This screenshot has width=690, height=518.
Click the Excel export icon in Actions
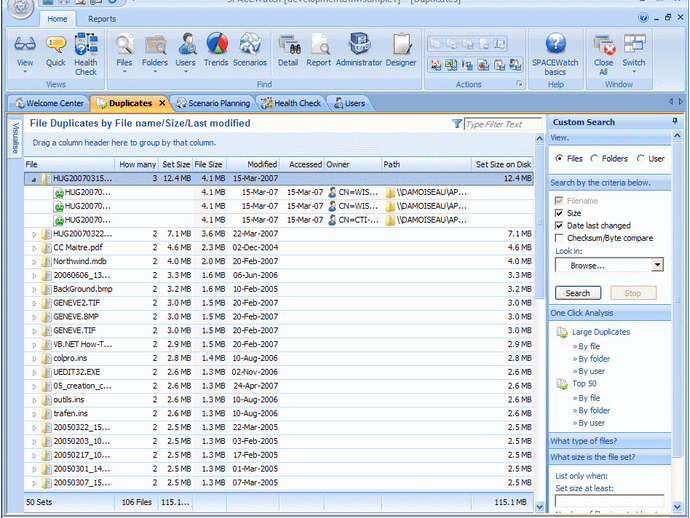coord(451,65)
